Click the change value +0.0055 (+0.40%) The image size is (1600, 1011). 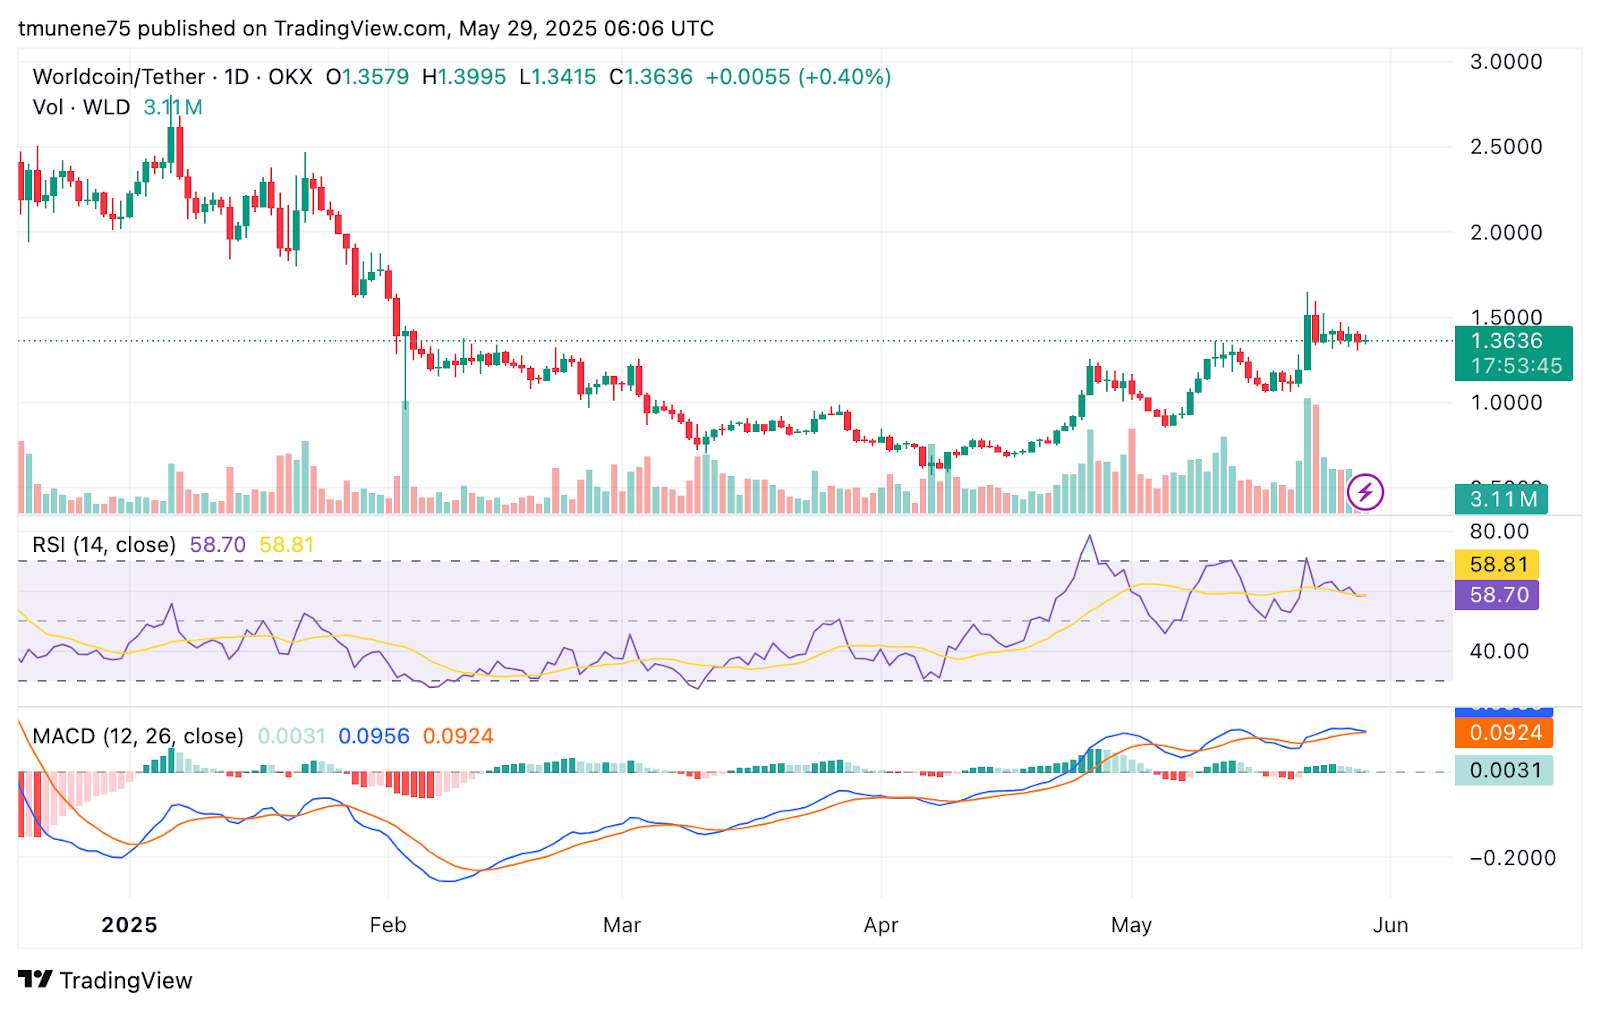(798, 77)
